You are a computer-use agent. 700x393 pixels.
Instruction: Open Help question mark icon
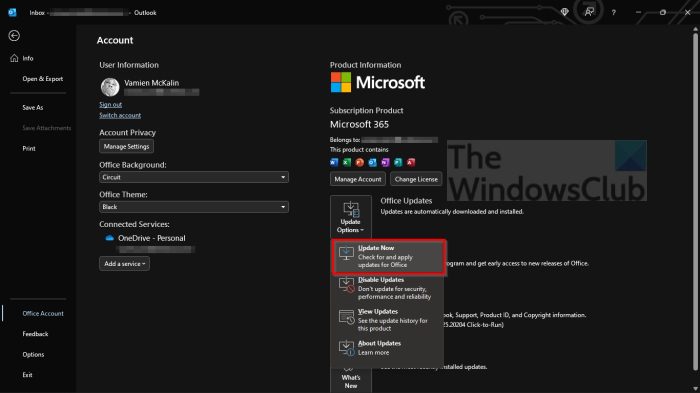point(614,13)
